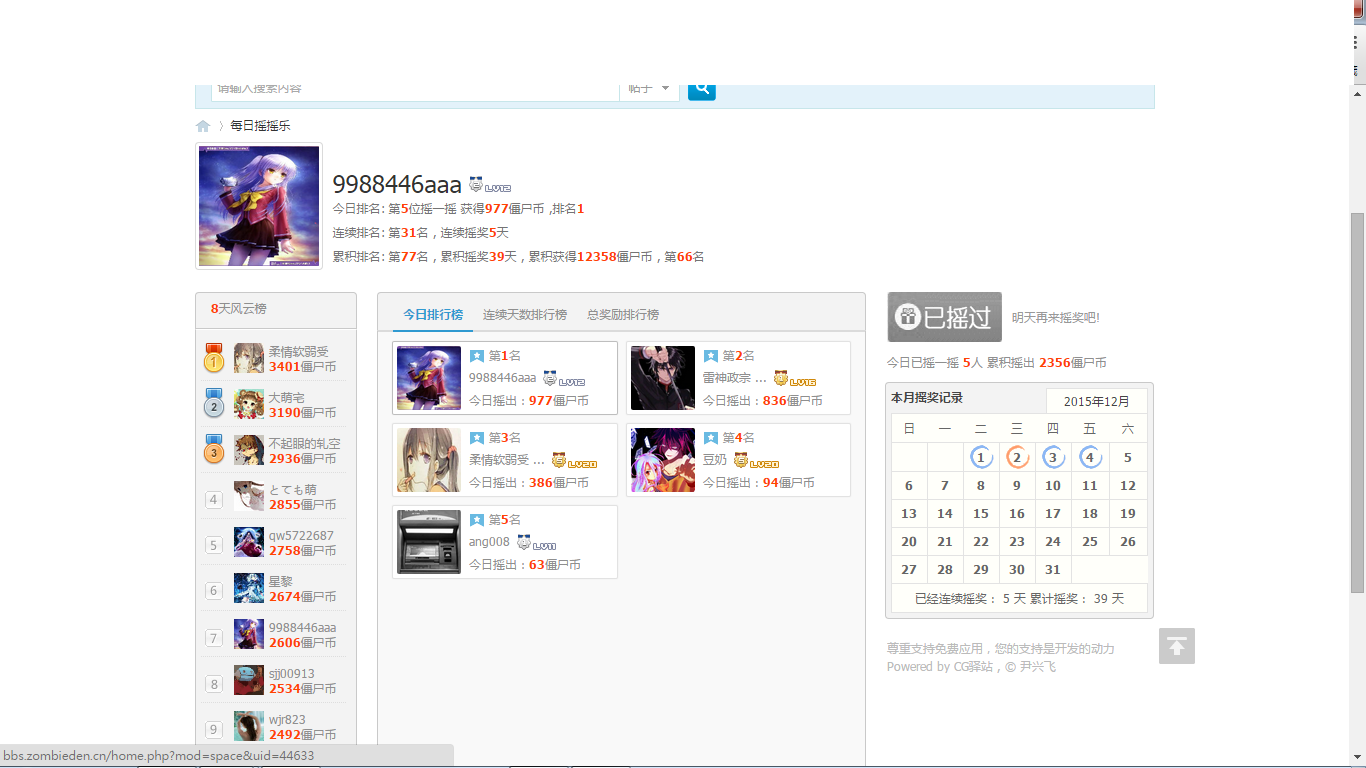Click level badge of 雷神政宗

tap(795, 379)
